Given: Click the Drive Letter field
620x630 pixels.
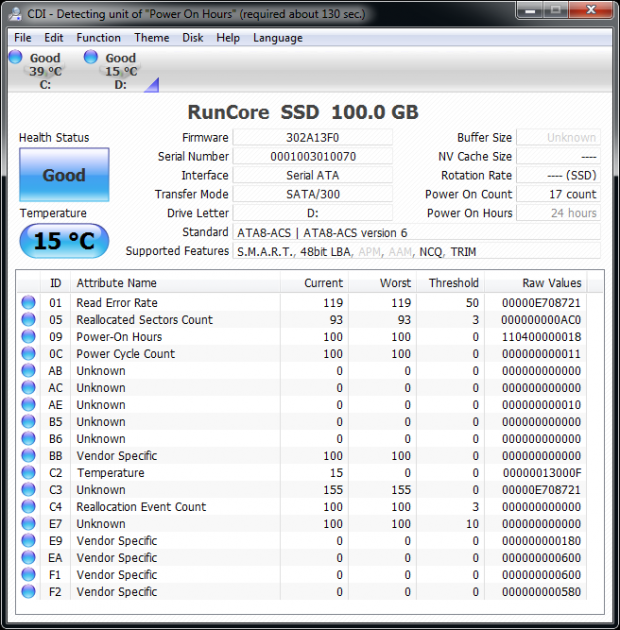Looking at the screenshot, I should coord(313,213).
